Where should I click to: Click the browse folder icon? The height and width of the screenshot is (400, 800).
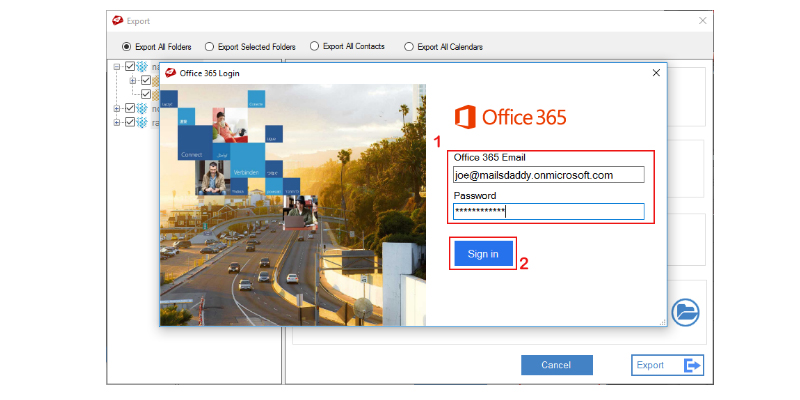685,311
